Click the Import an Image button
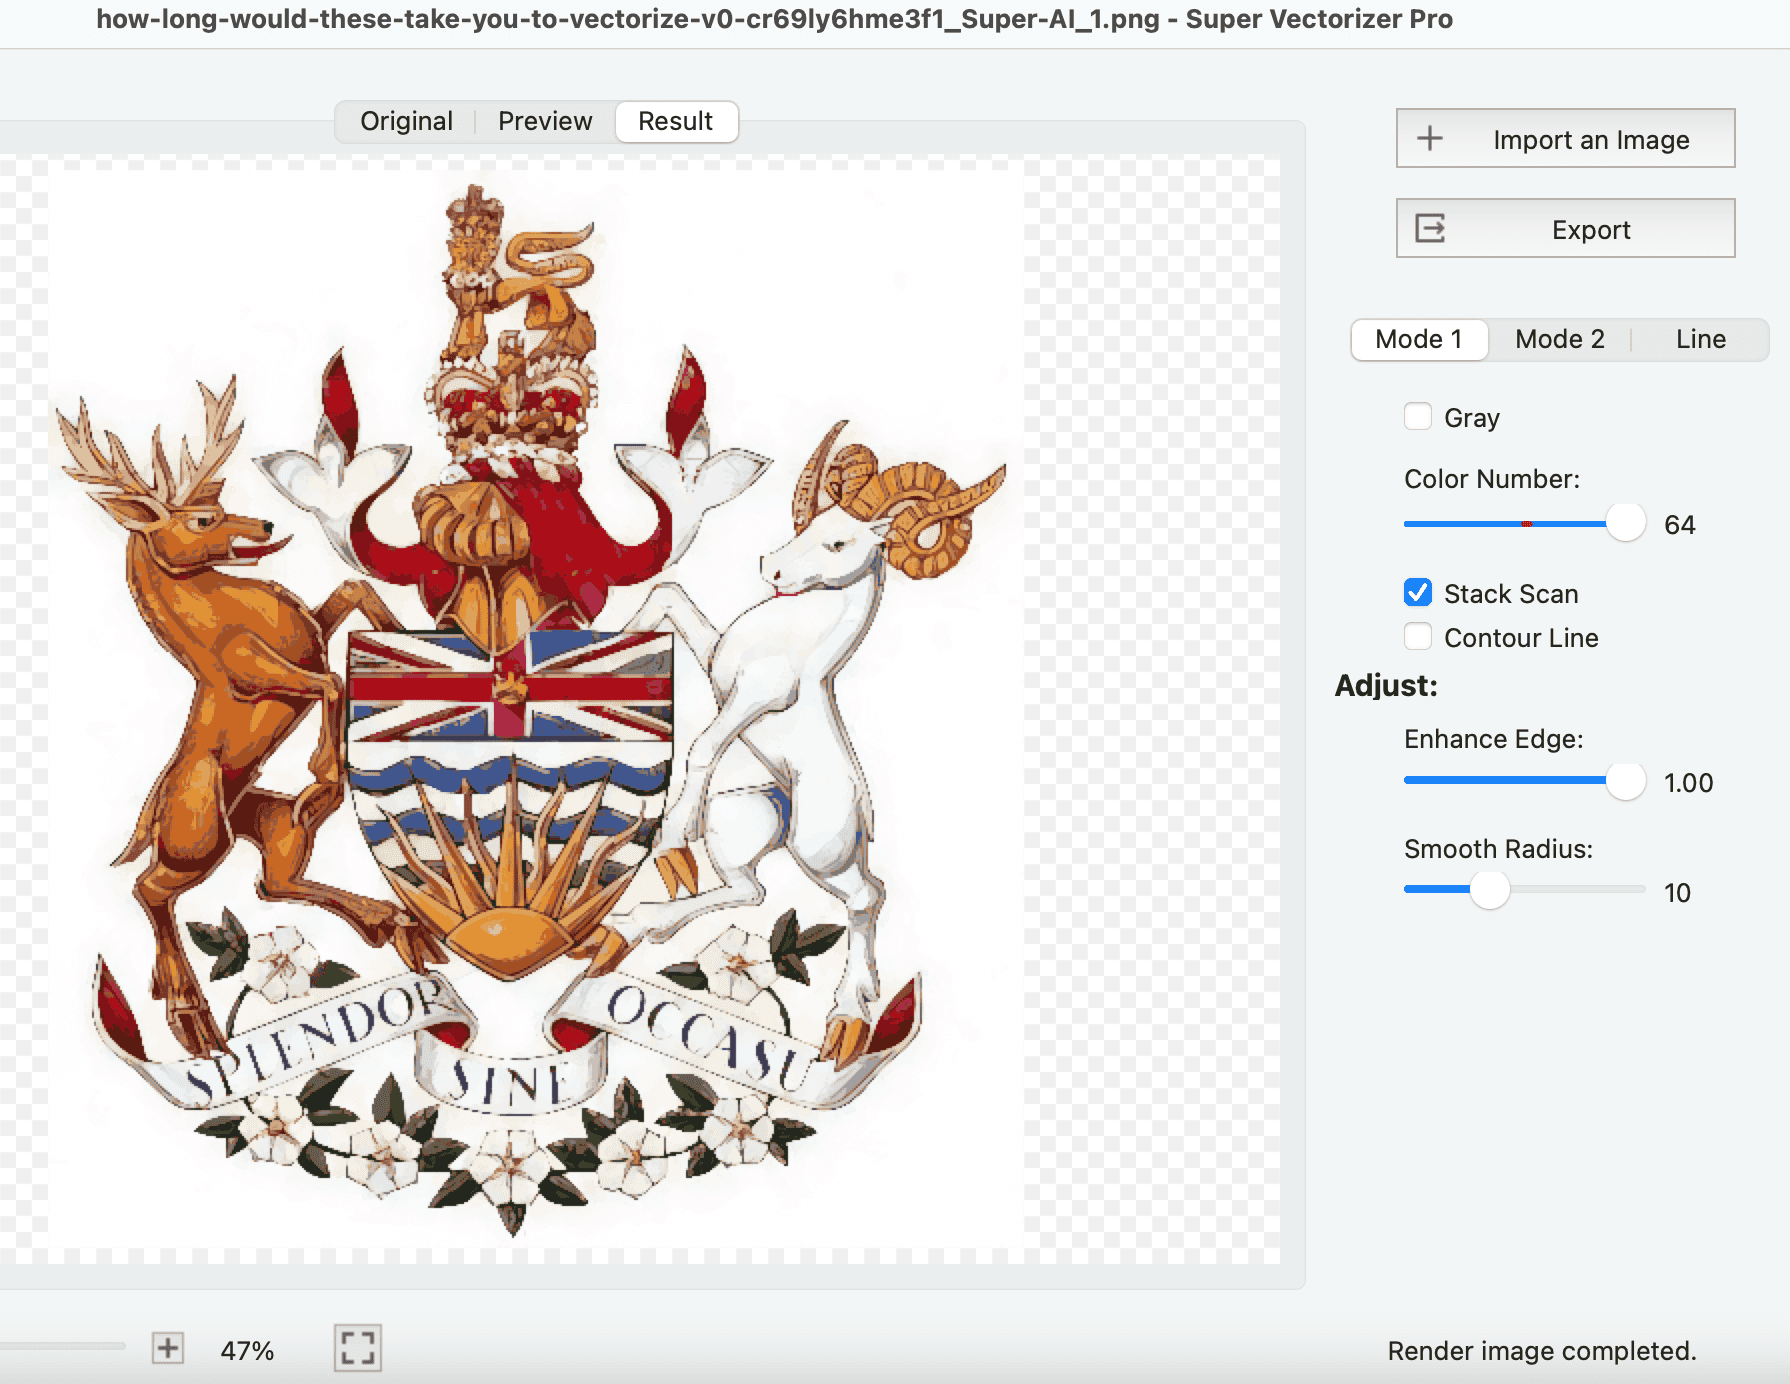 tap(1565, 138)
